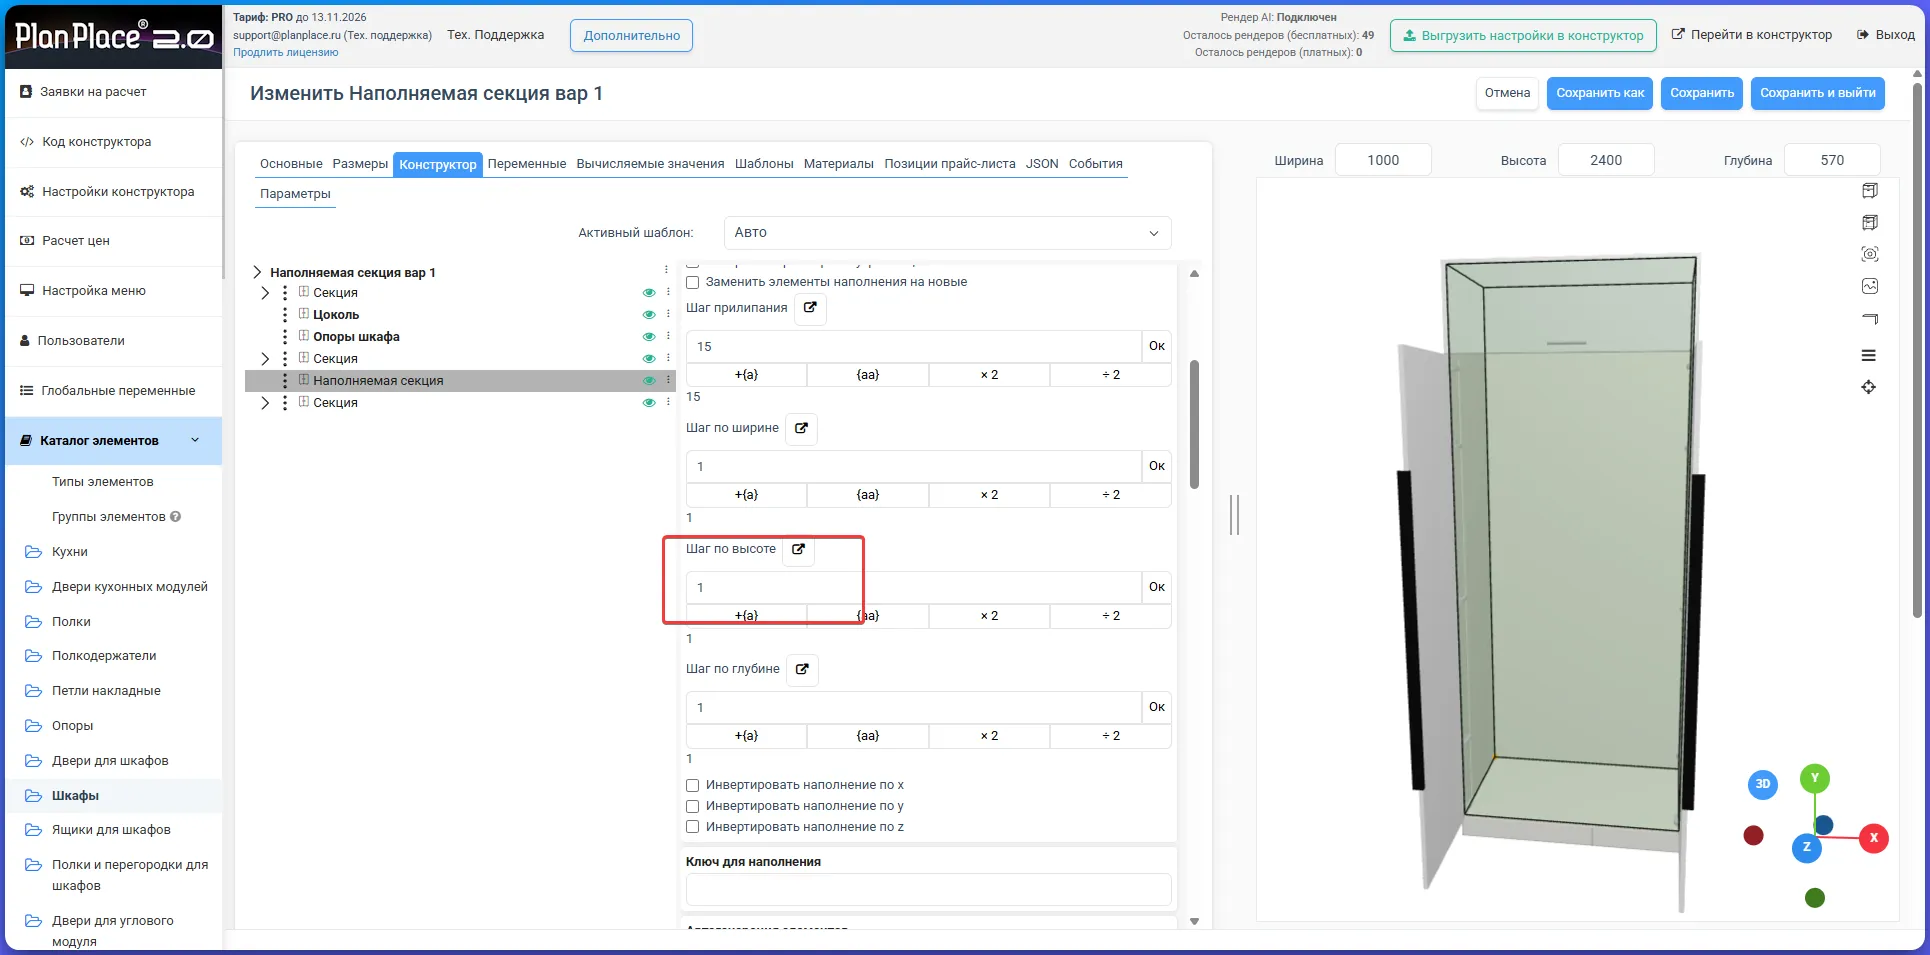Click the screenshot capture icon in viewer

click(x=1869, y=254)
